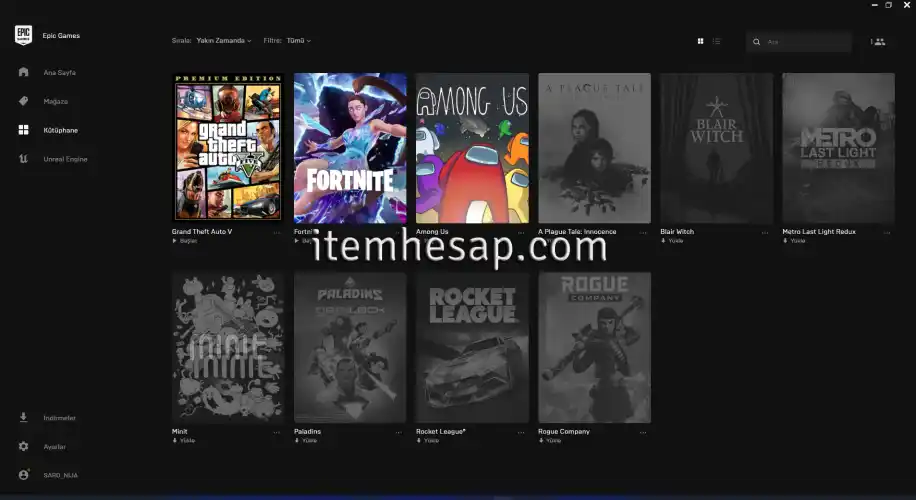Select the Among Us cover thumbnail
This screenshot has width=916, height=500.
(x=472, y=148)
